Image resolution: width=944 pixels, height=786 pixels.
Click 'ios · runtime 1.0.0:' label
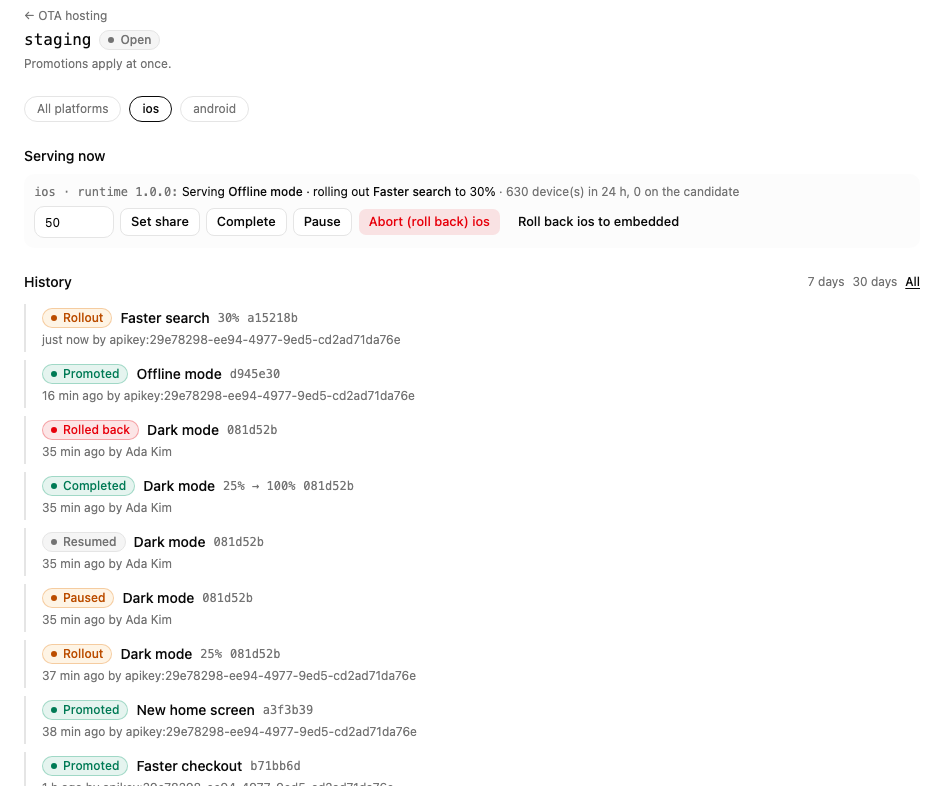pyautogui.click(x=106, y=191)
